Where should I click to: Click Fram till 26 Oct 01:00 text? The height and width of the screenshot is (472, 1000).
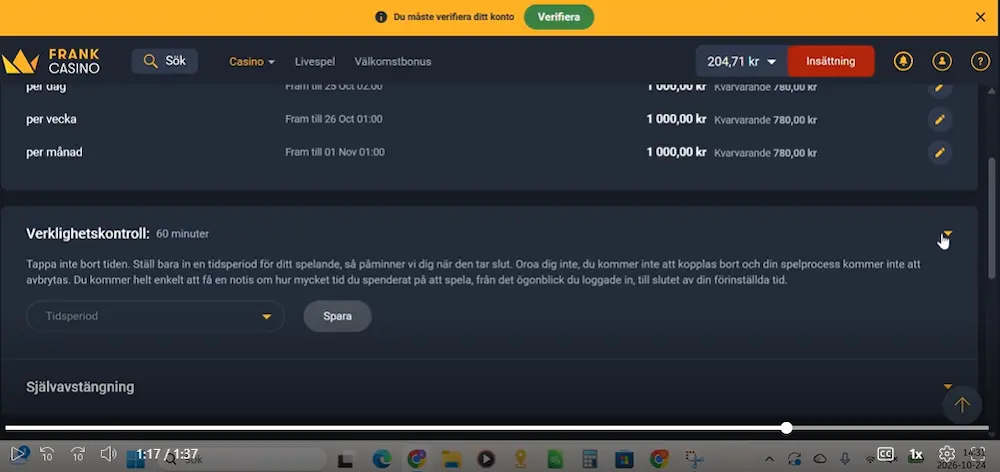334,119
